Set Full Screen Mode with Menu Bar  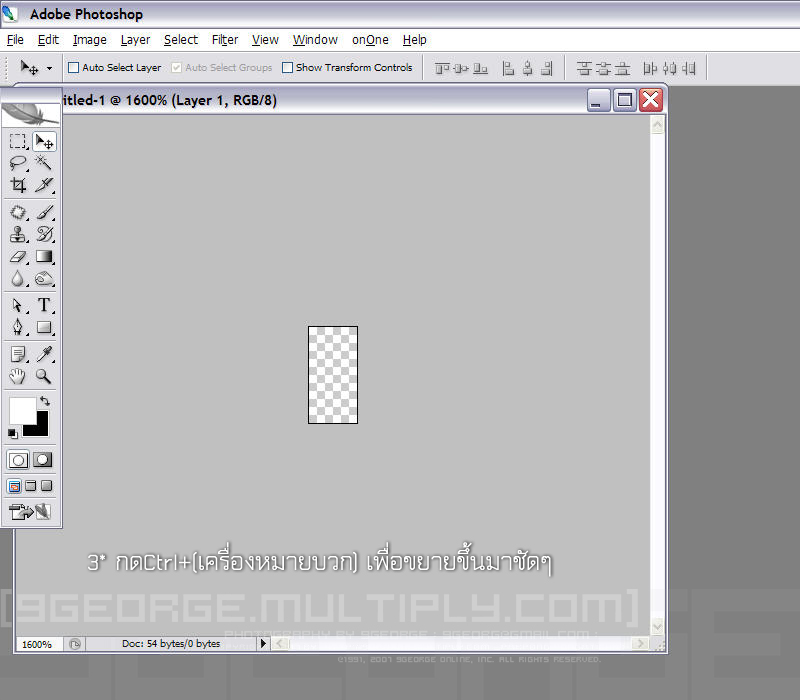(x=31, y=486)
